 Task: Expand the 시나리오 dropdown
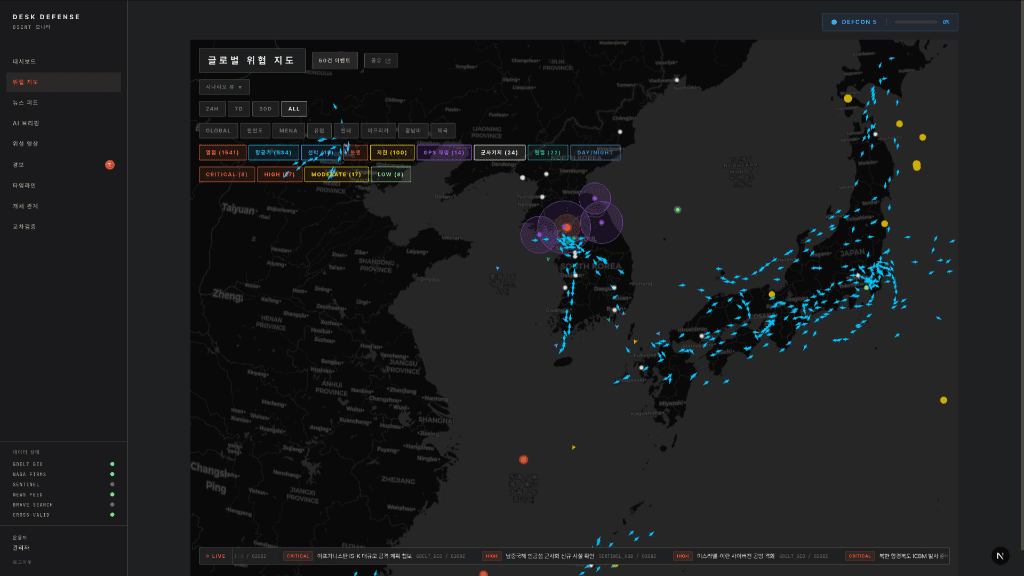(x=224, y=87)
